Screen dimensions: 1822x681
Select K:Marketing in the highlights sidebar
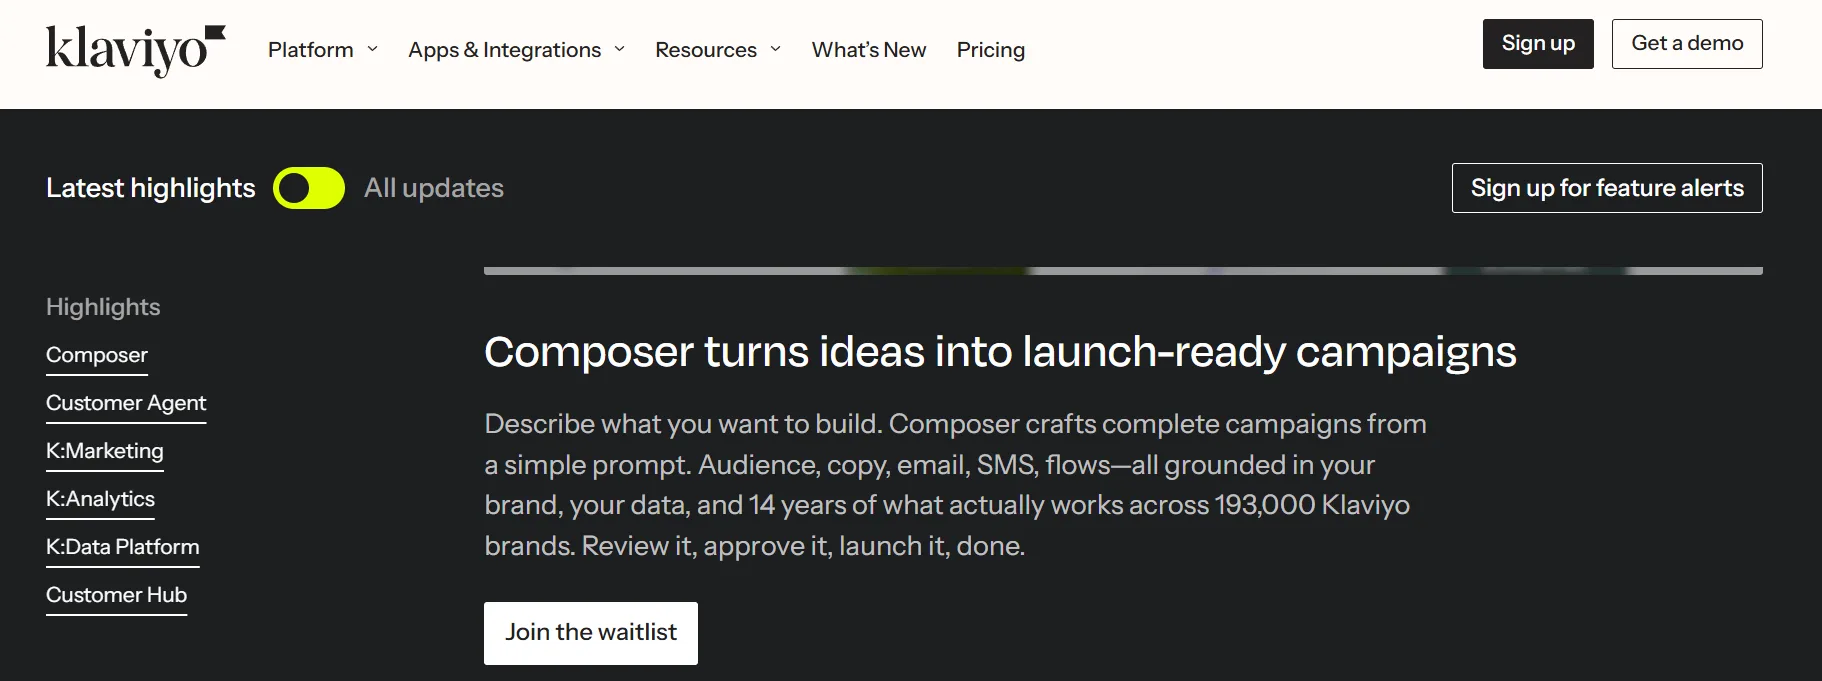point(105,451)
